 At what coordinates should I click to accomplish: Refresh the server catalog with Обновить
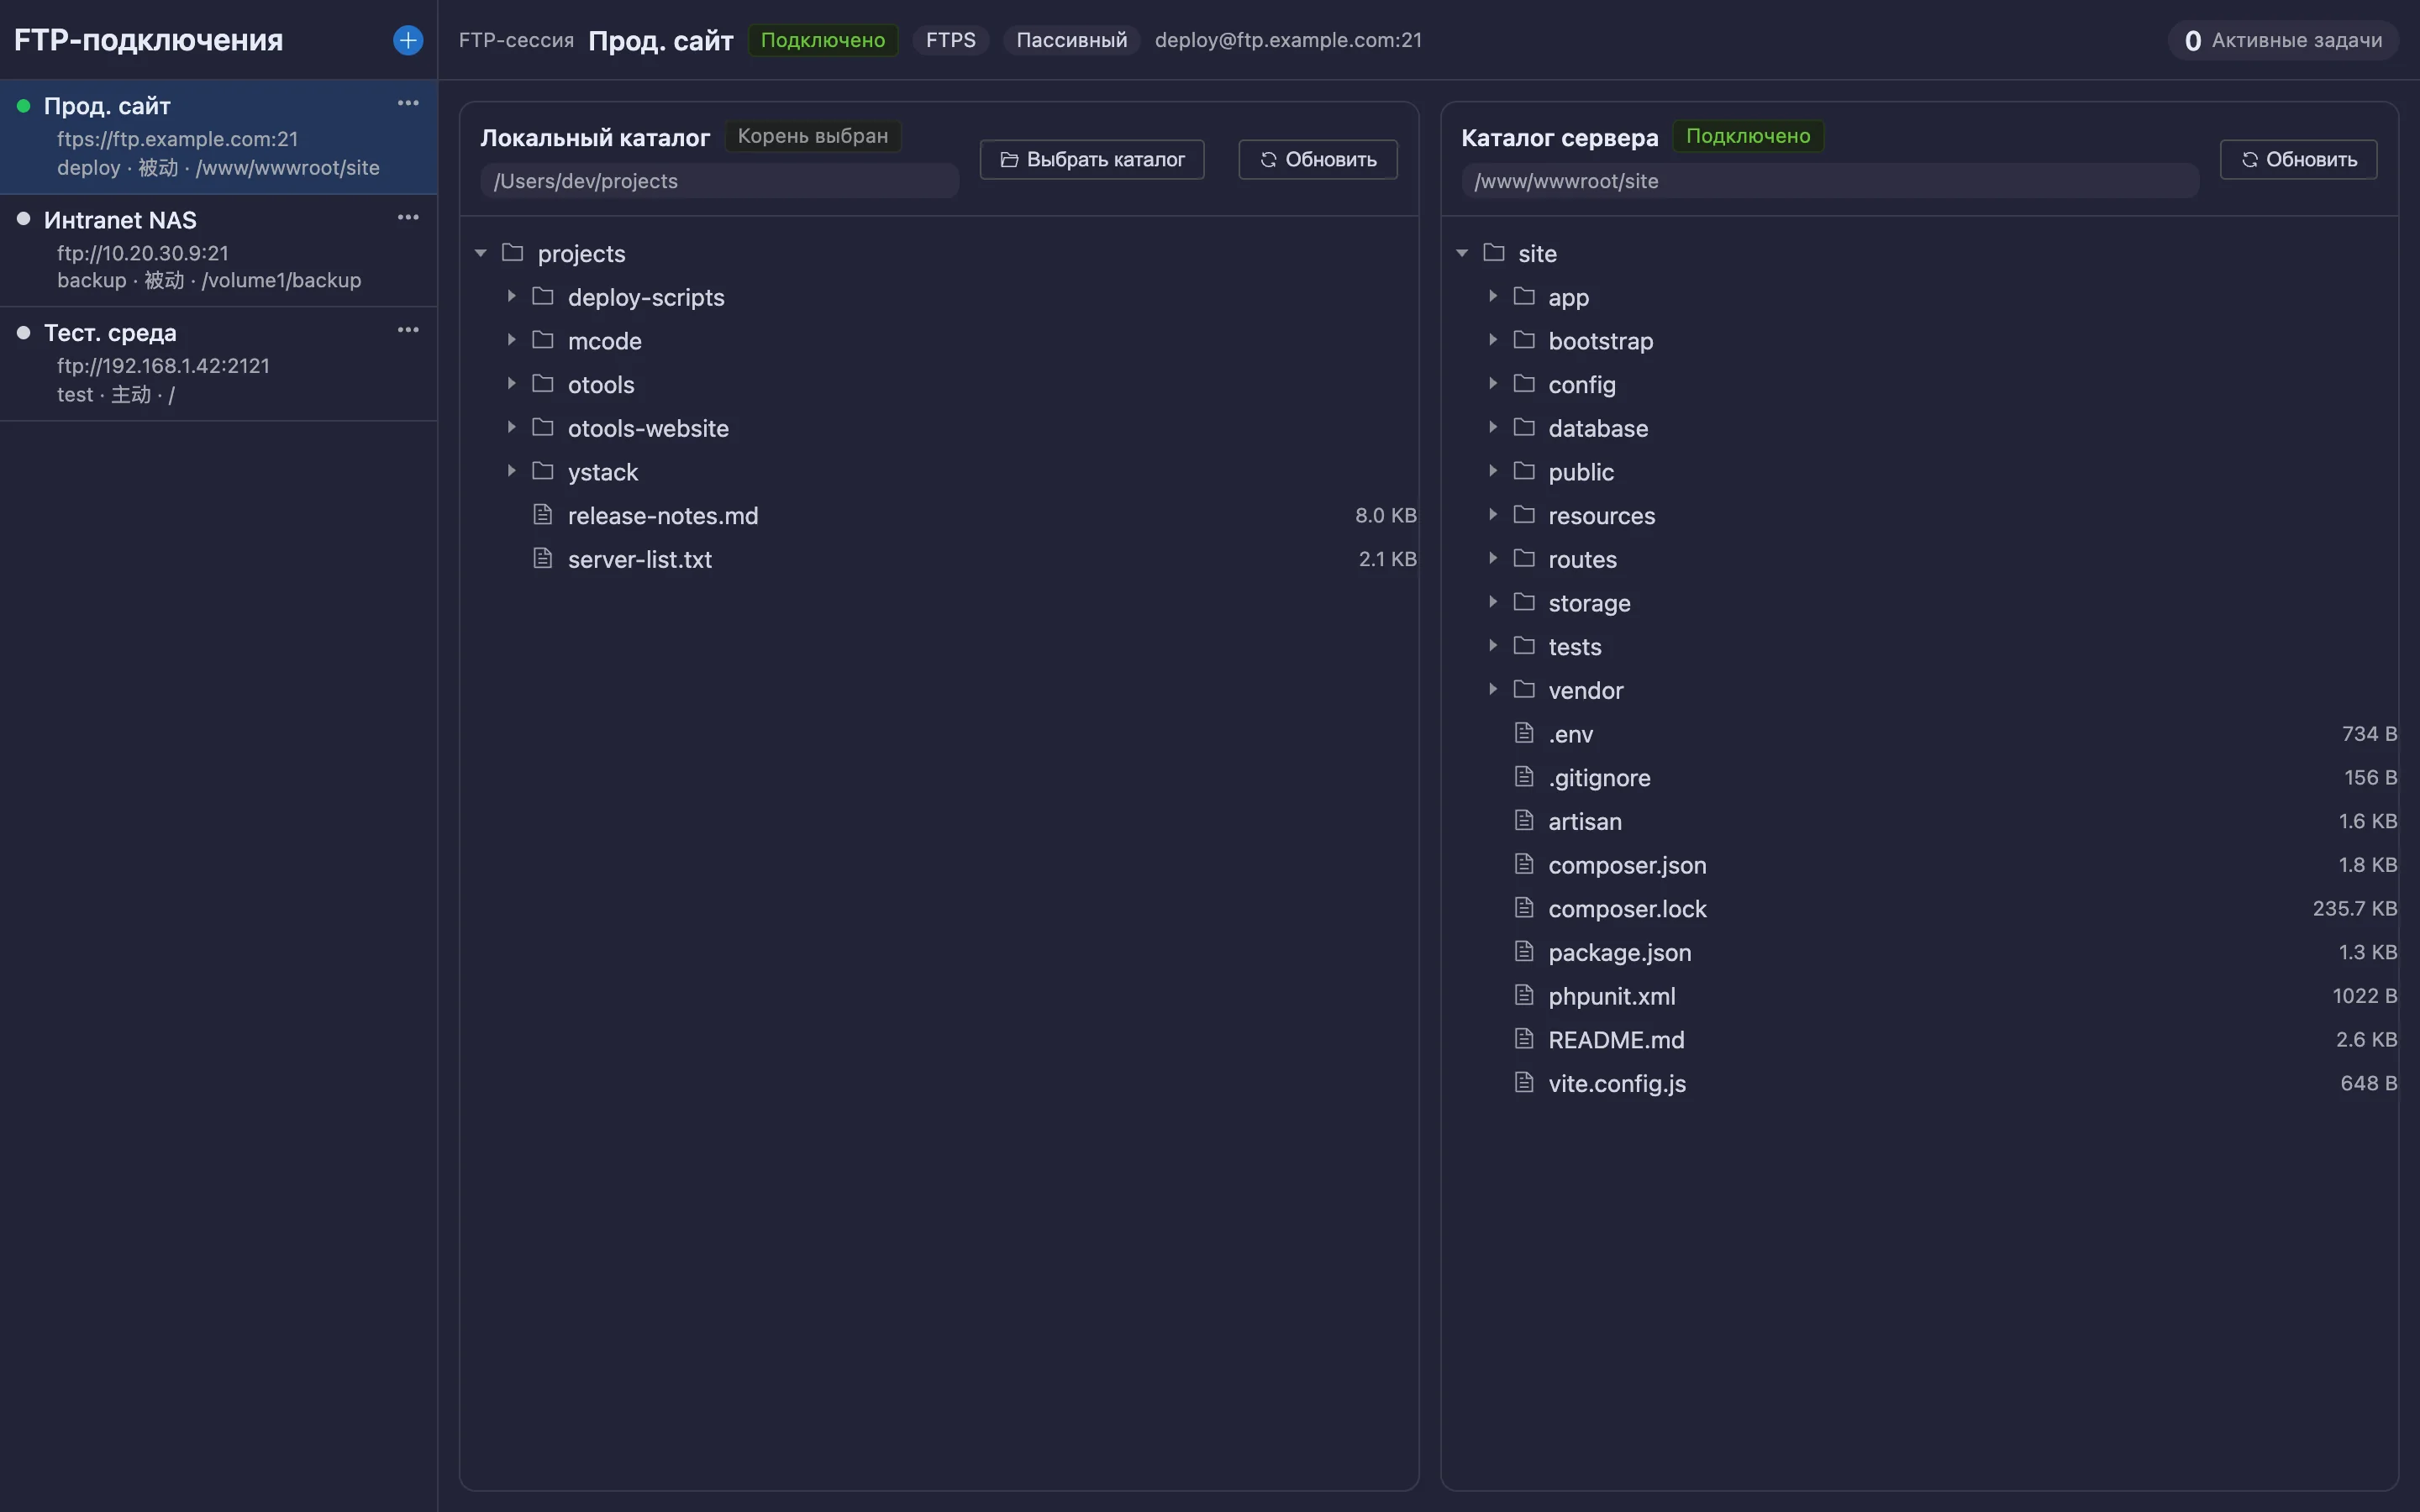coord(2298,160)
